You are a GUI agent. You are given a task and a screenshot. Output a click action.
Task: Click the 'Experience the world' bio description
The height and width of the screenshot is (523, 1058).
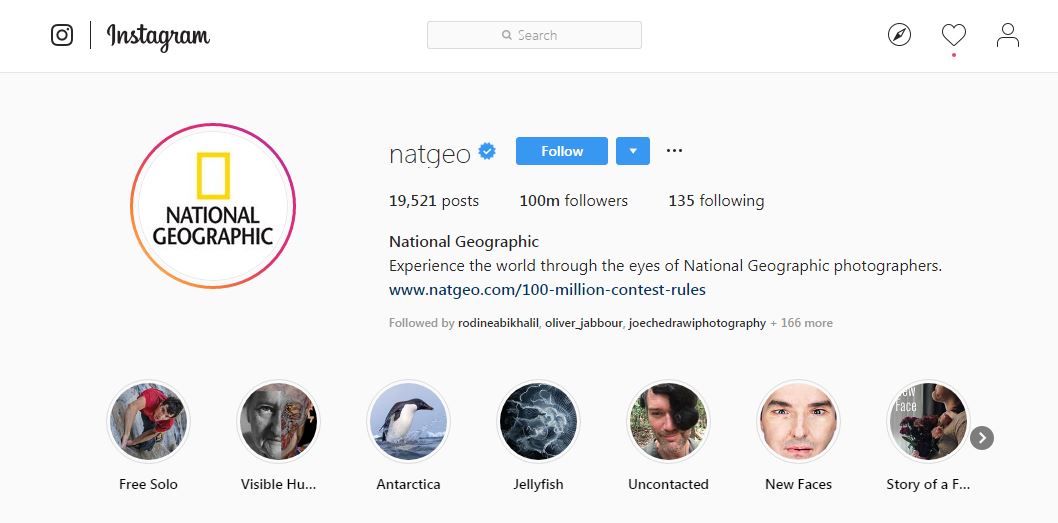(x=665, y=266)
